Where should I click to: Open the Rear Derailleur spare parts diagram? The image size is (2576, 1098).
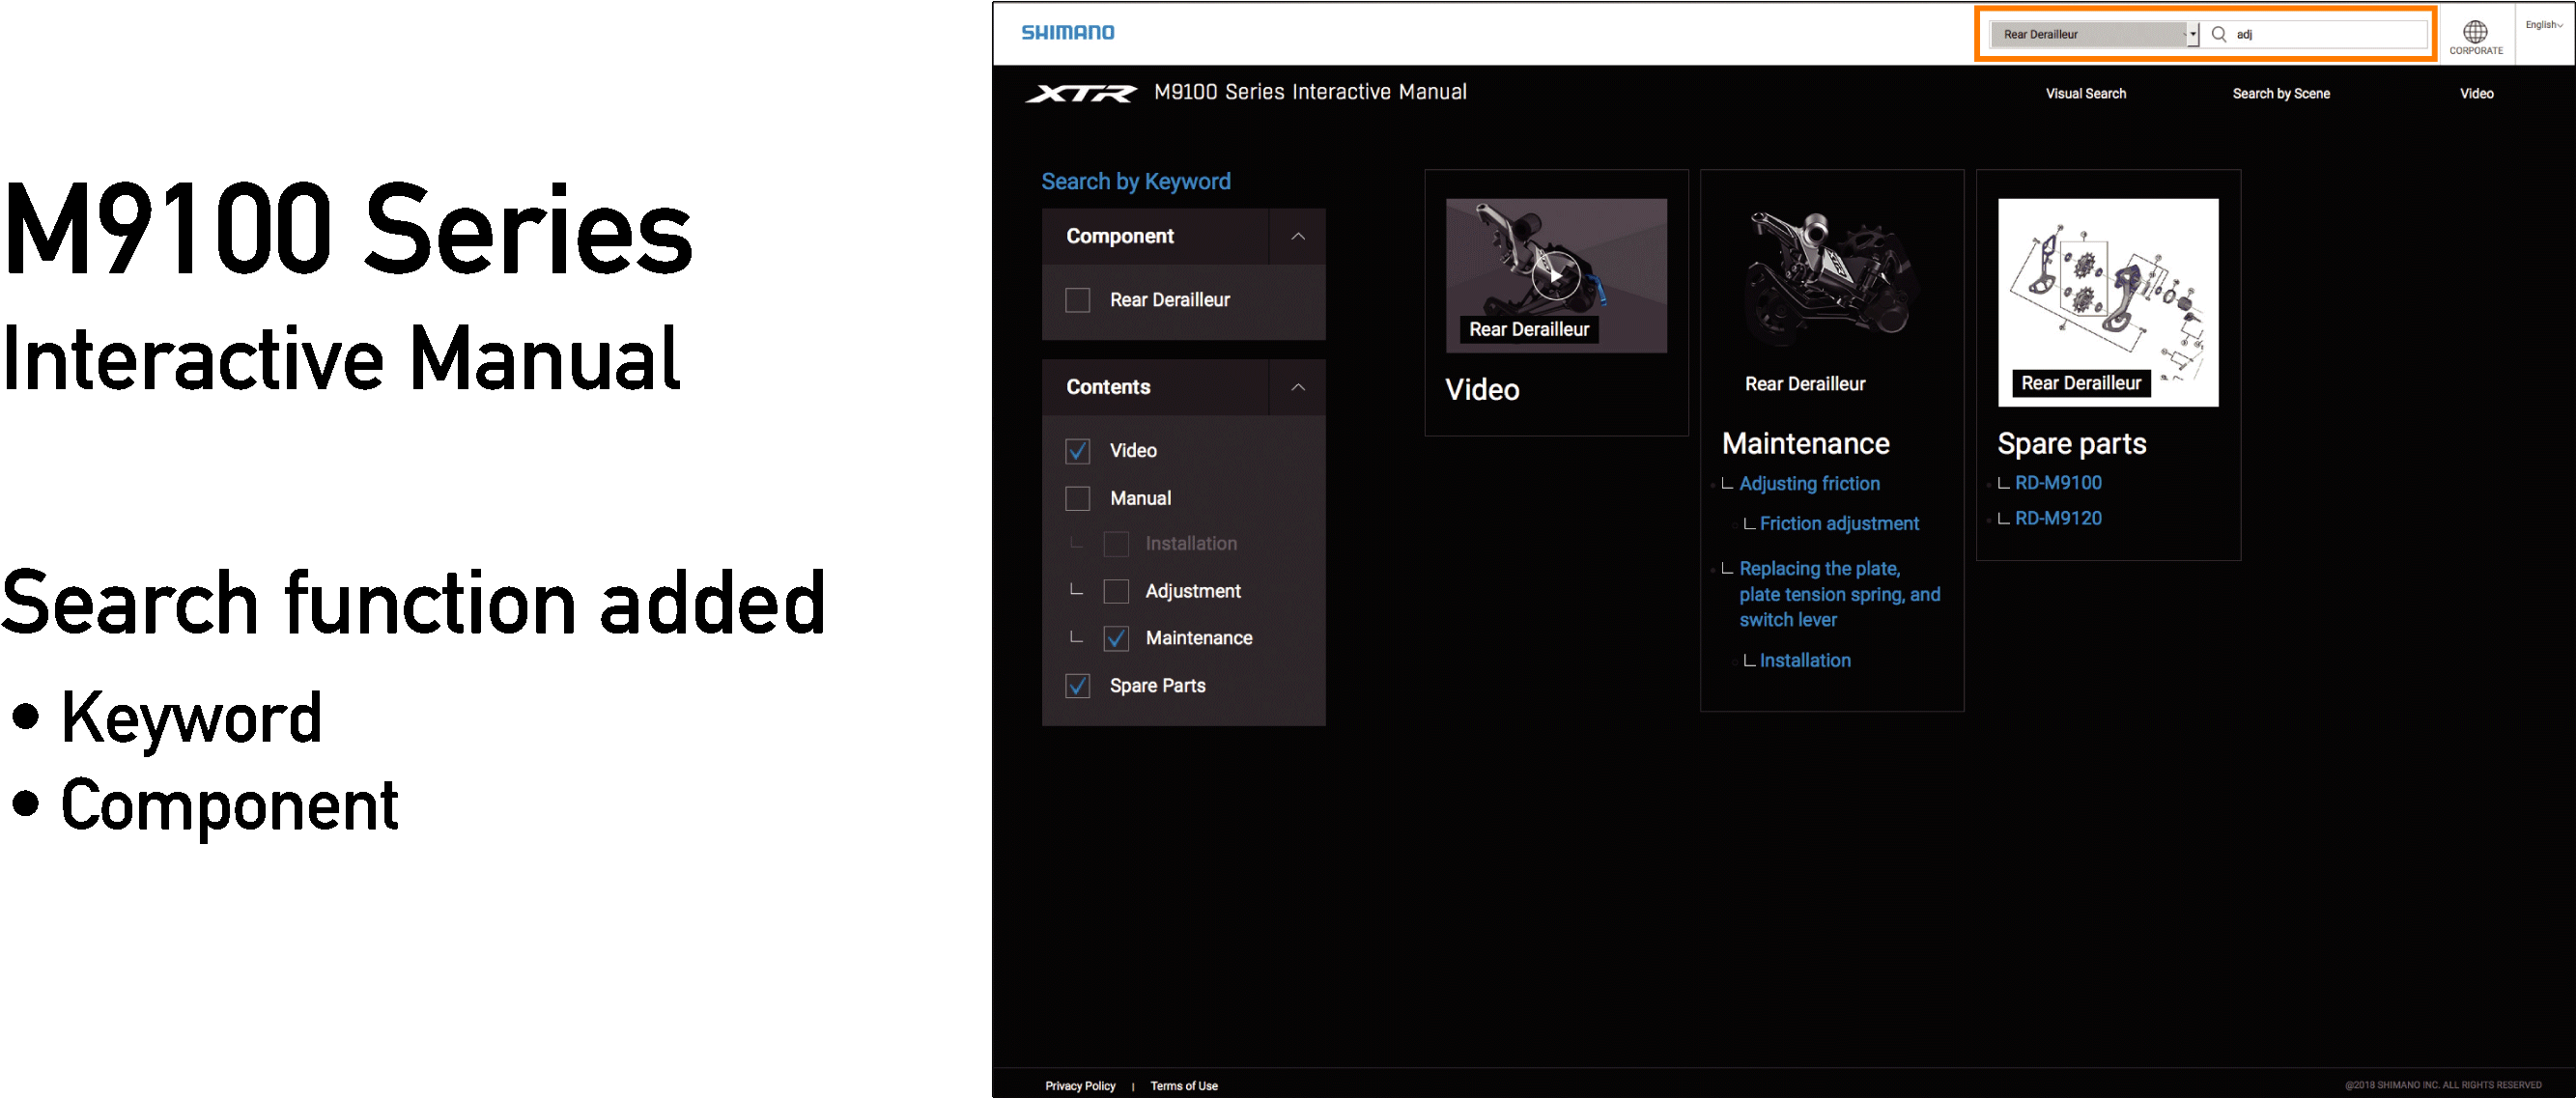[x=2107, y=302]
